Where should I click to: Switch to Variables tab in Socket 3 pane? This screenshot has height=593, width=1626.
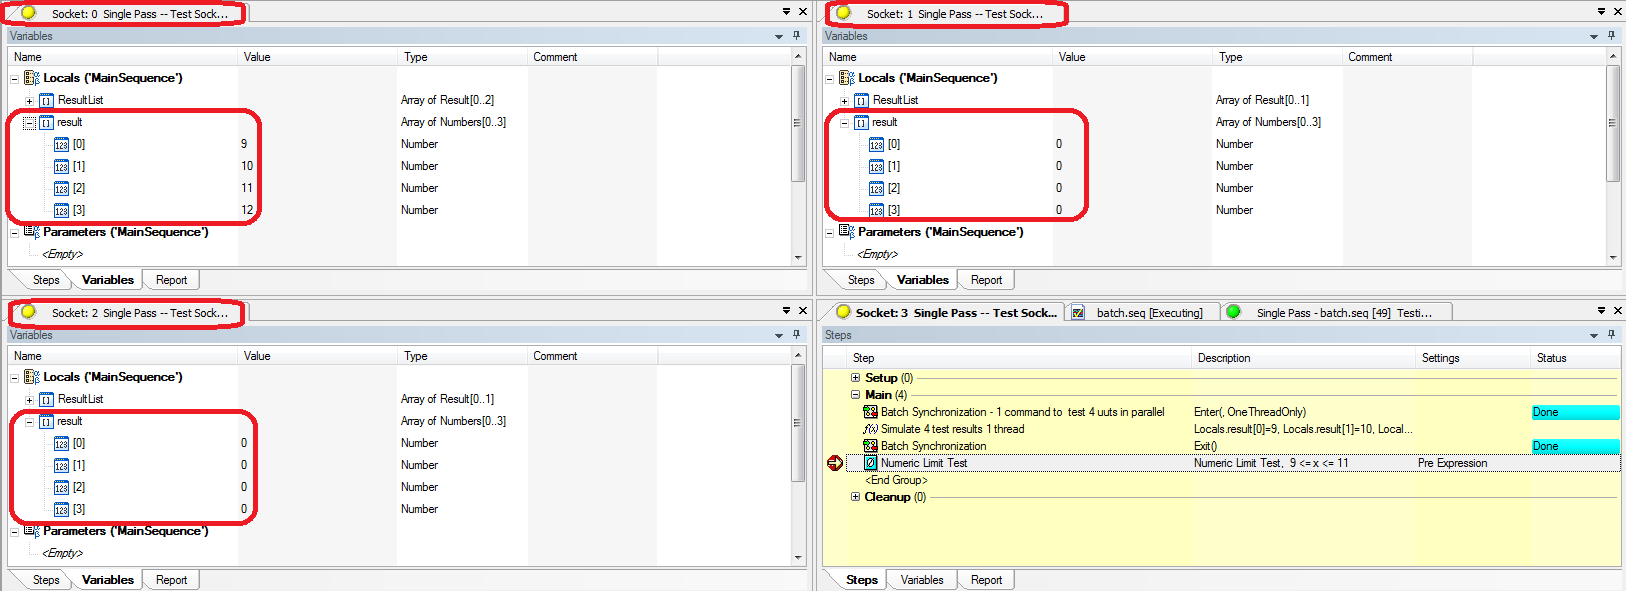pyautogui.click(x=922, y=580)
